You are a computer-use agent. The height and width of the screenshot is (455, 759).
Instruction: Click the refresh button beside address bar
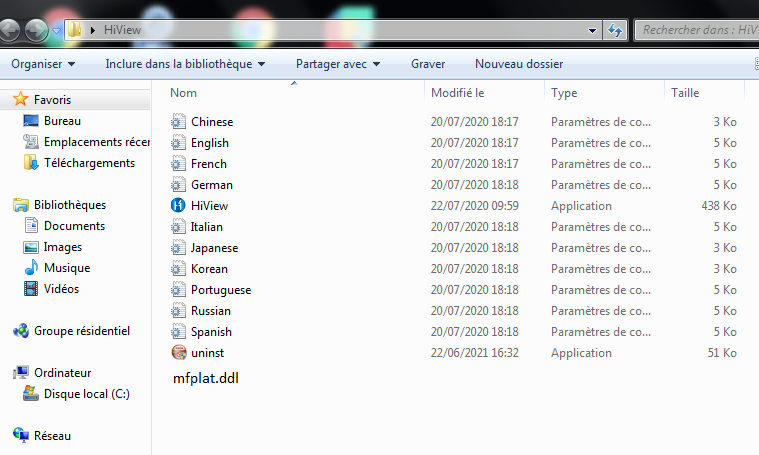point(615,30)
